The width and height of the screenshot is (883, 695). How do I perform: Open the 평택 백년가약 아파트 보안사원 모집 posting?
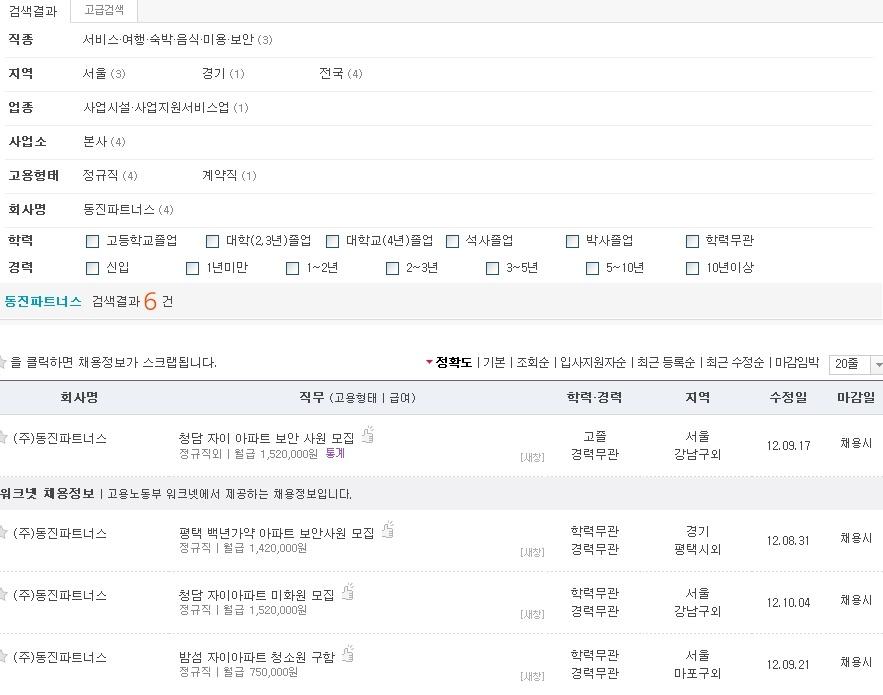pyautogui.click(x=277, y=533)
